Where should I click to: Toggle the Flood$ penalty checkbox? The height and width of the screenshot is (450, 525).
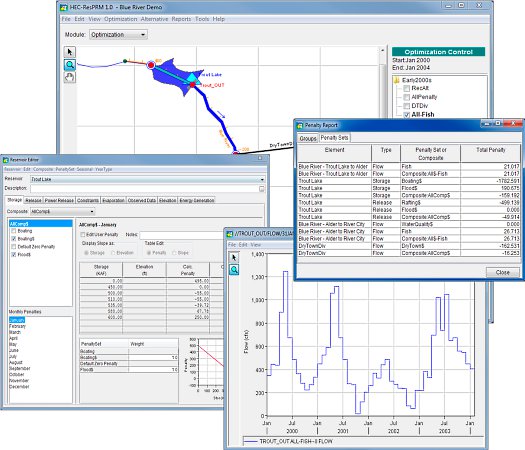14,254
